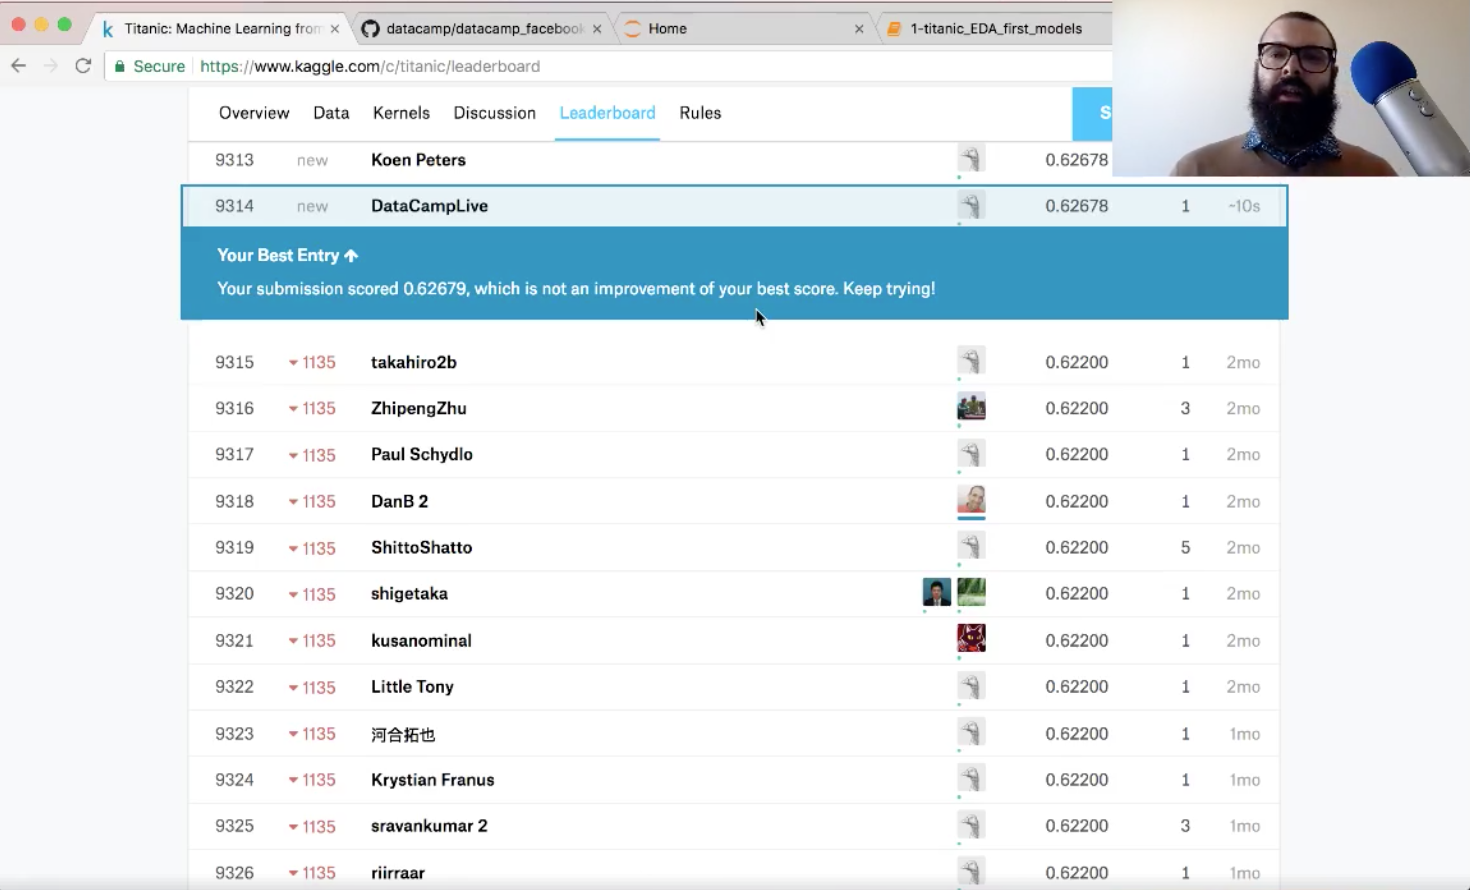Open Koen Peters' avatar icon
1470x890 pixels.
pos(971,159)
